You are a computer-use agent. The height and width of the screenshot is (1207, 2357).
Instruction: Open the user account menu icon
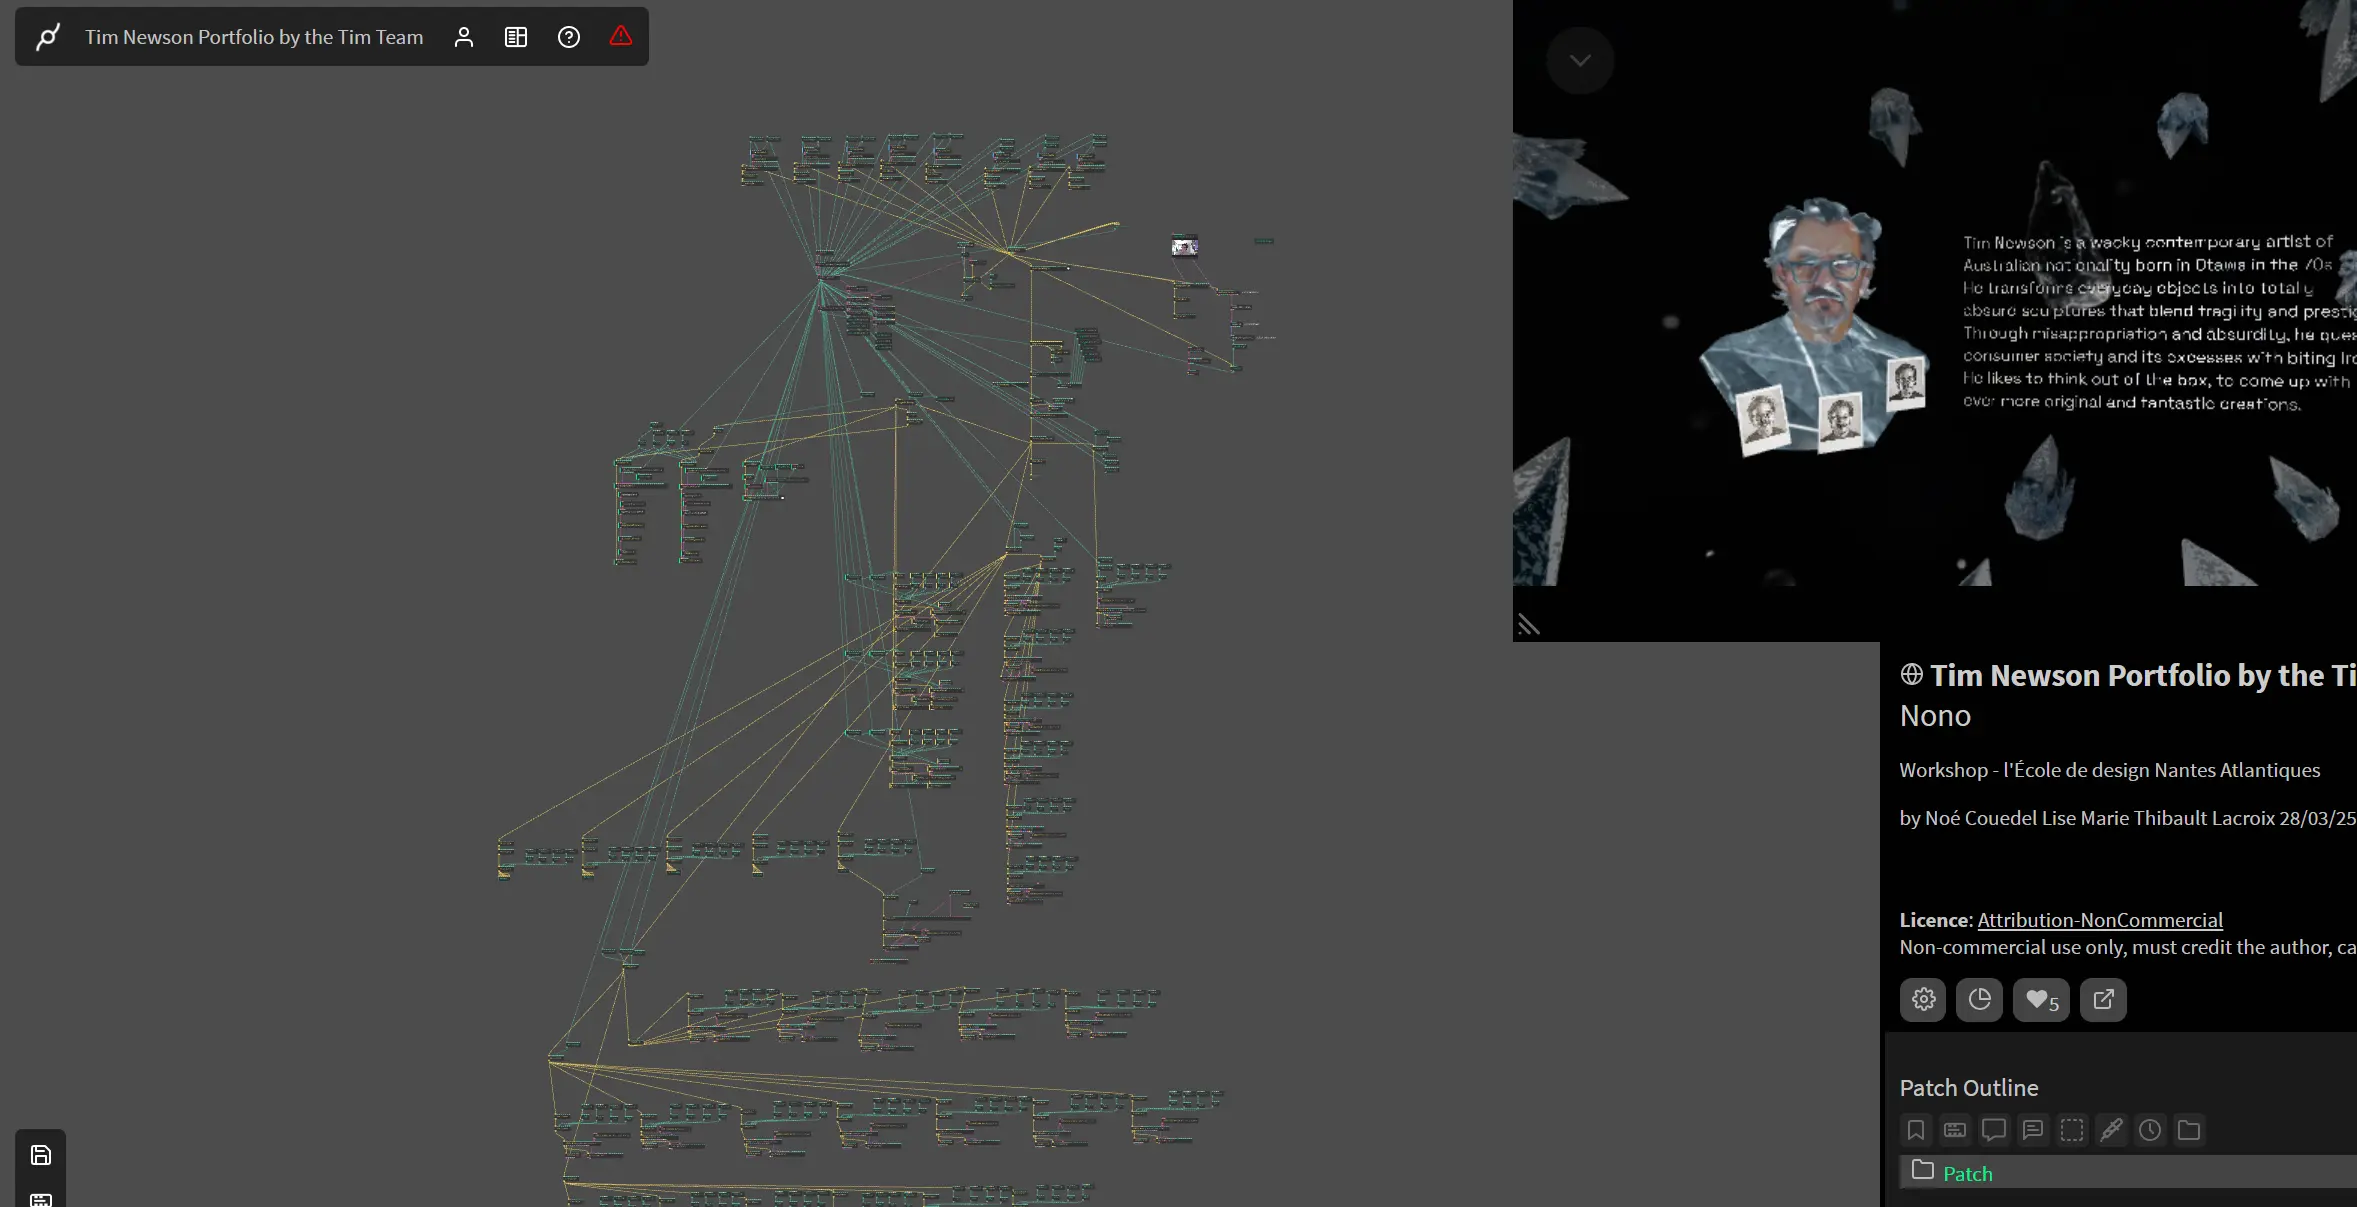point(463,37)
